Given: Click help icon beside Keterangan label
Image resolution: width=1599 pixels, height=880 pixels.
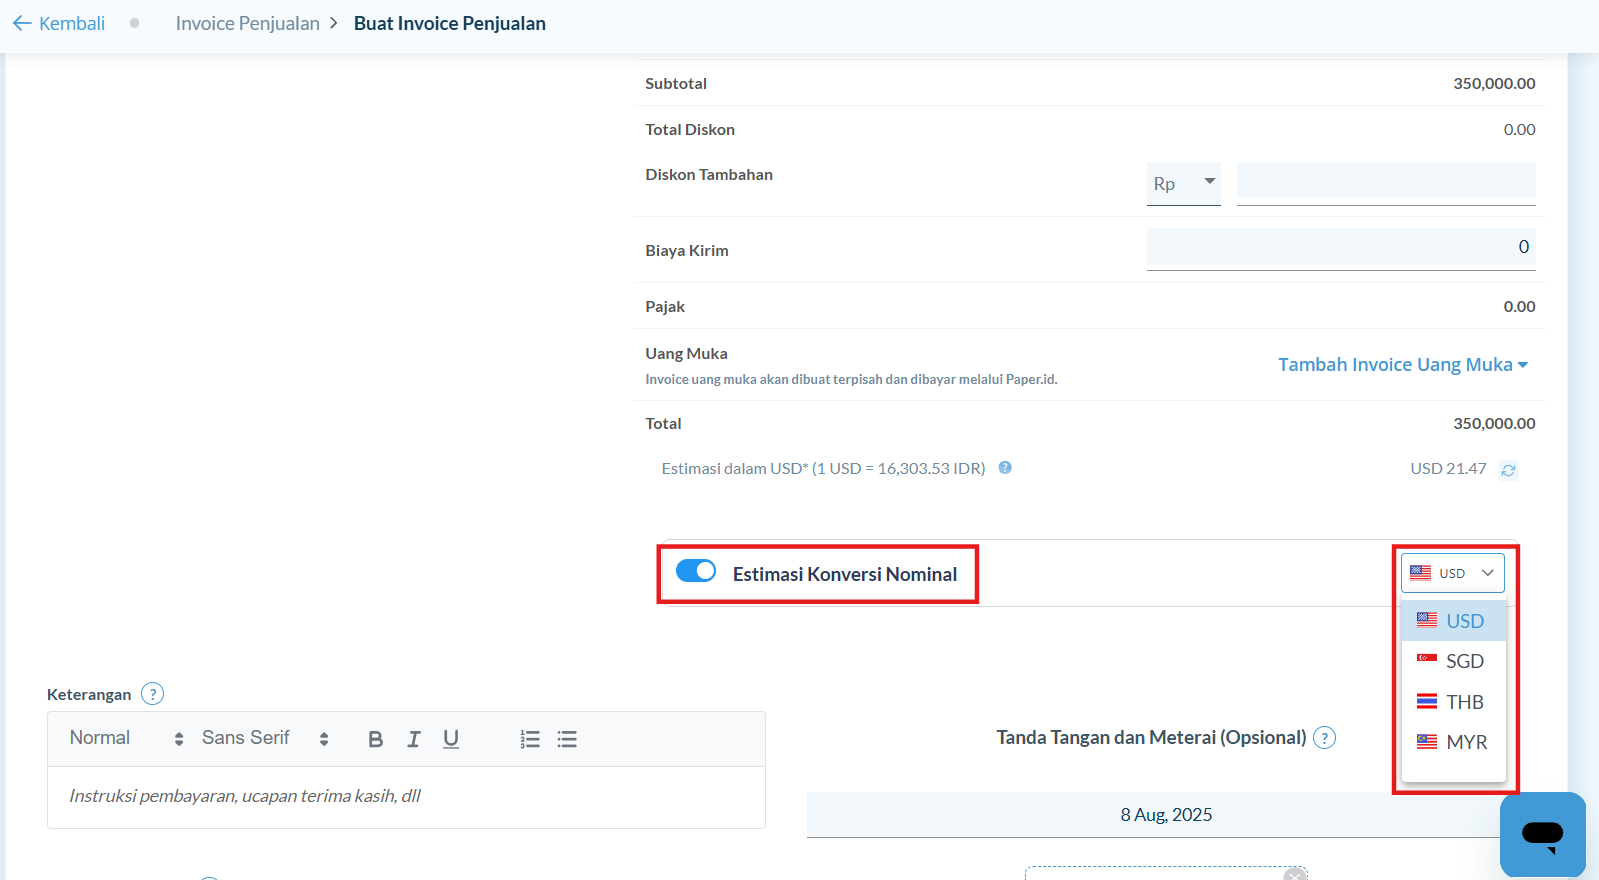Looking at the screenshot, I should tap(152, 694).
